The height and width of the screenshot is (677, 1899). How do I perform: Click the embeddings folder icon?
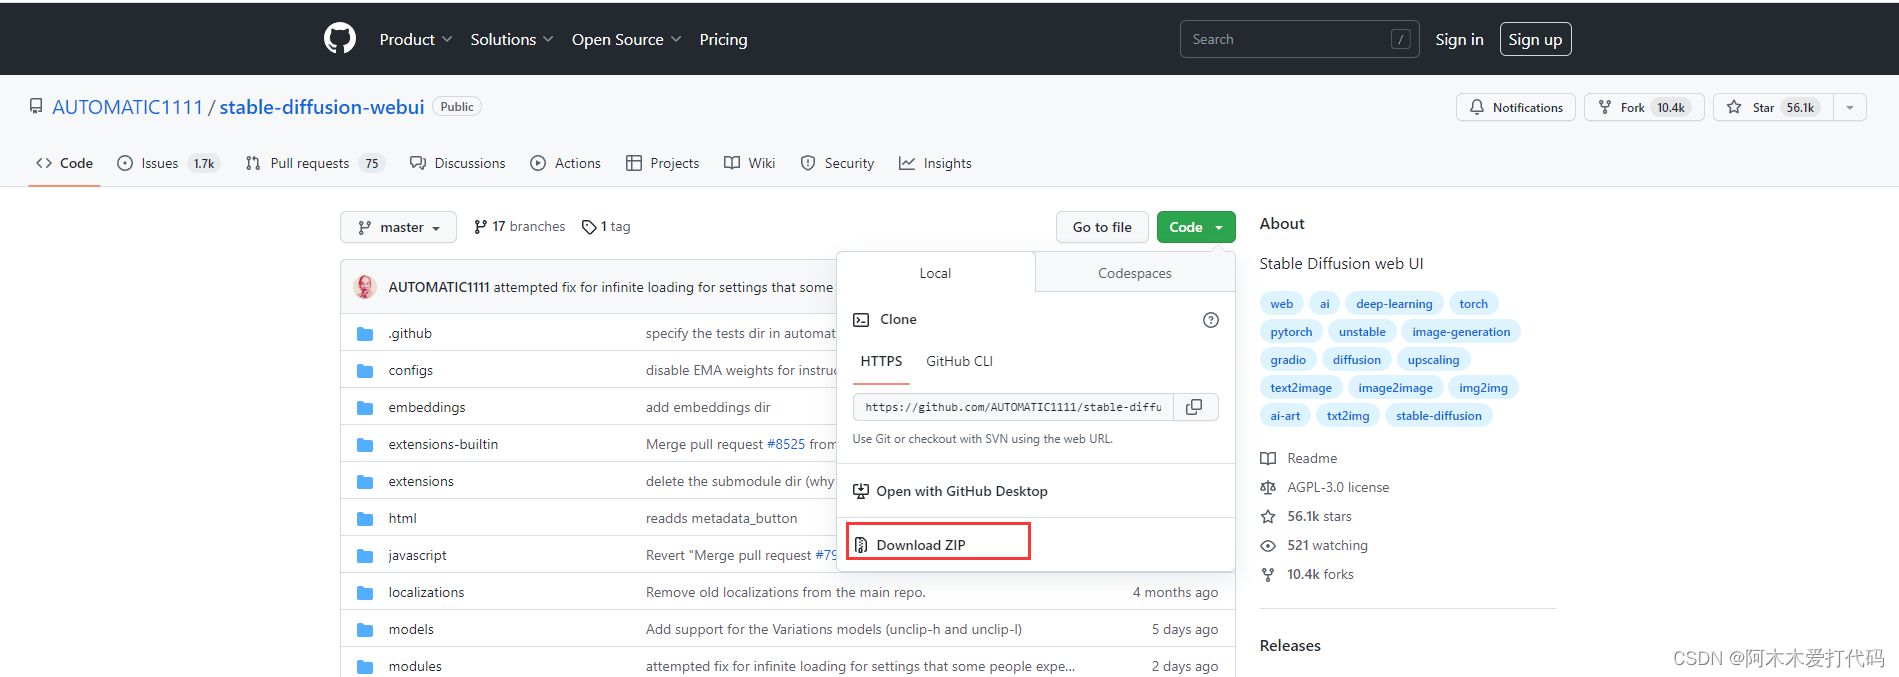click(365, 408)
